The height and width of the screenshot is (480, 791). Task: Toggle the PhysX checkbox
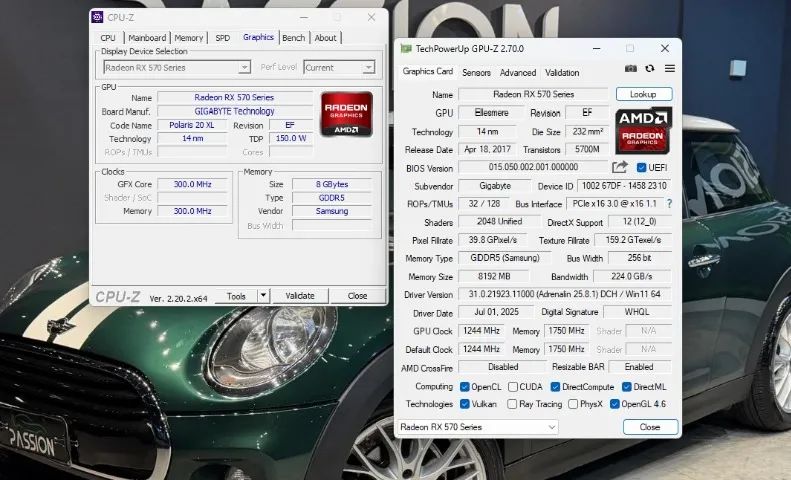573,404
